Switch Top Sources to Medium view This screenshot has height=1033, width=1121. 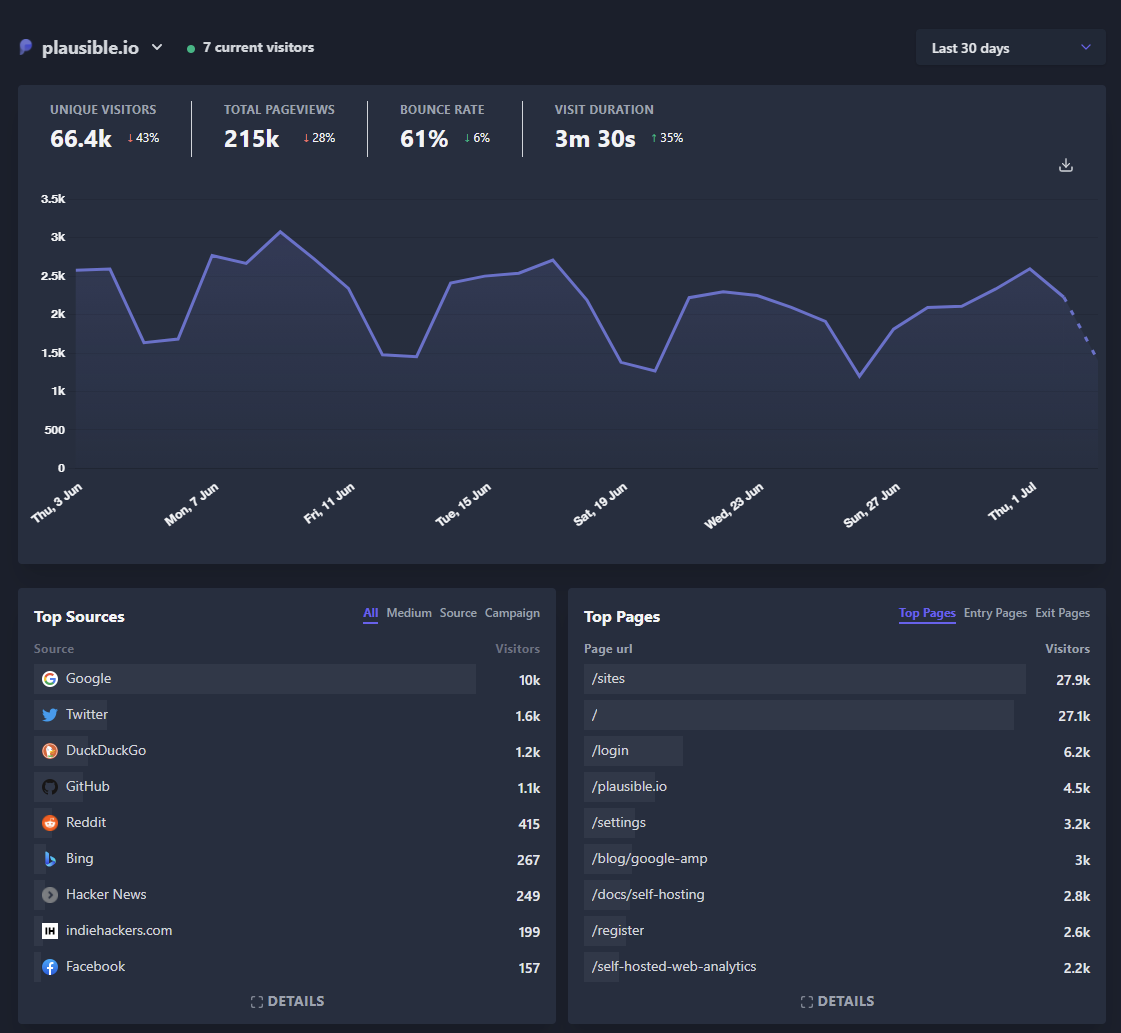[408, 613]
